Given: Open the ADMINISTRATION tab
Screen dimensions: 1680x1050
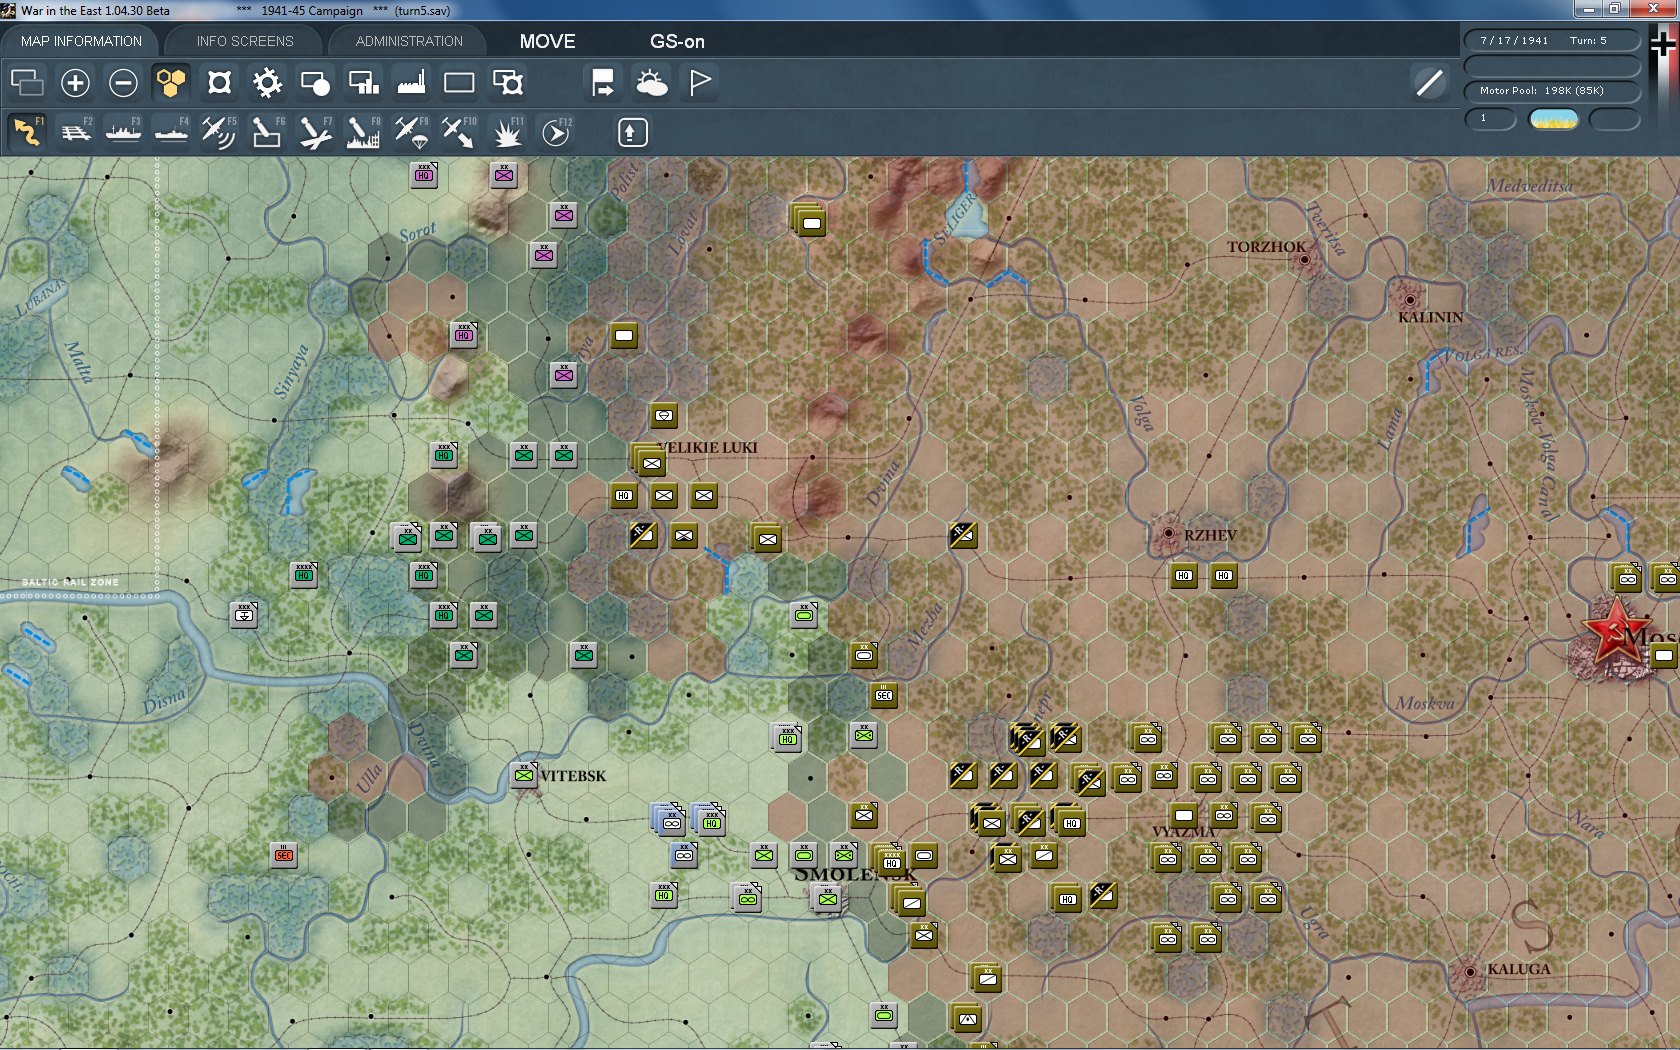Looking at the screenshot, I should [409, 41].
